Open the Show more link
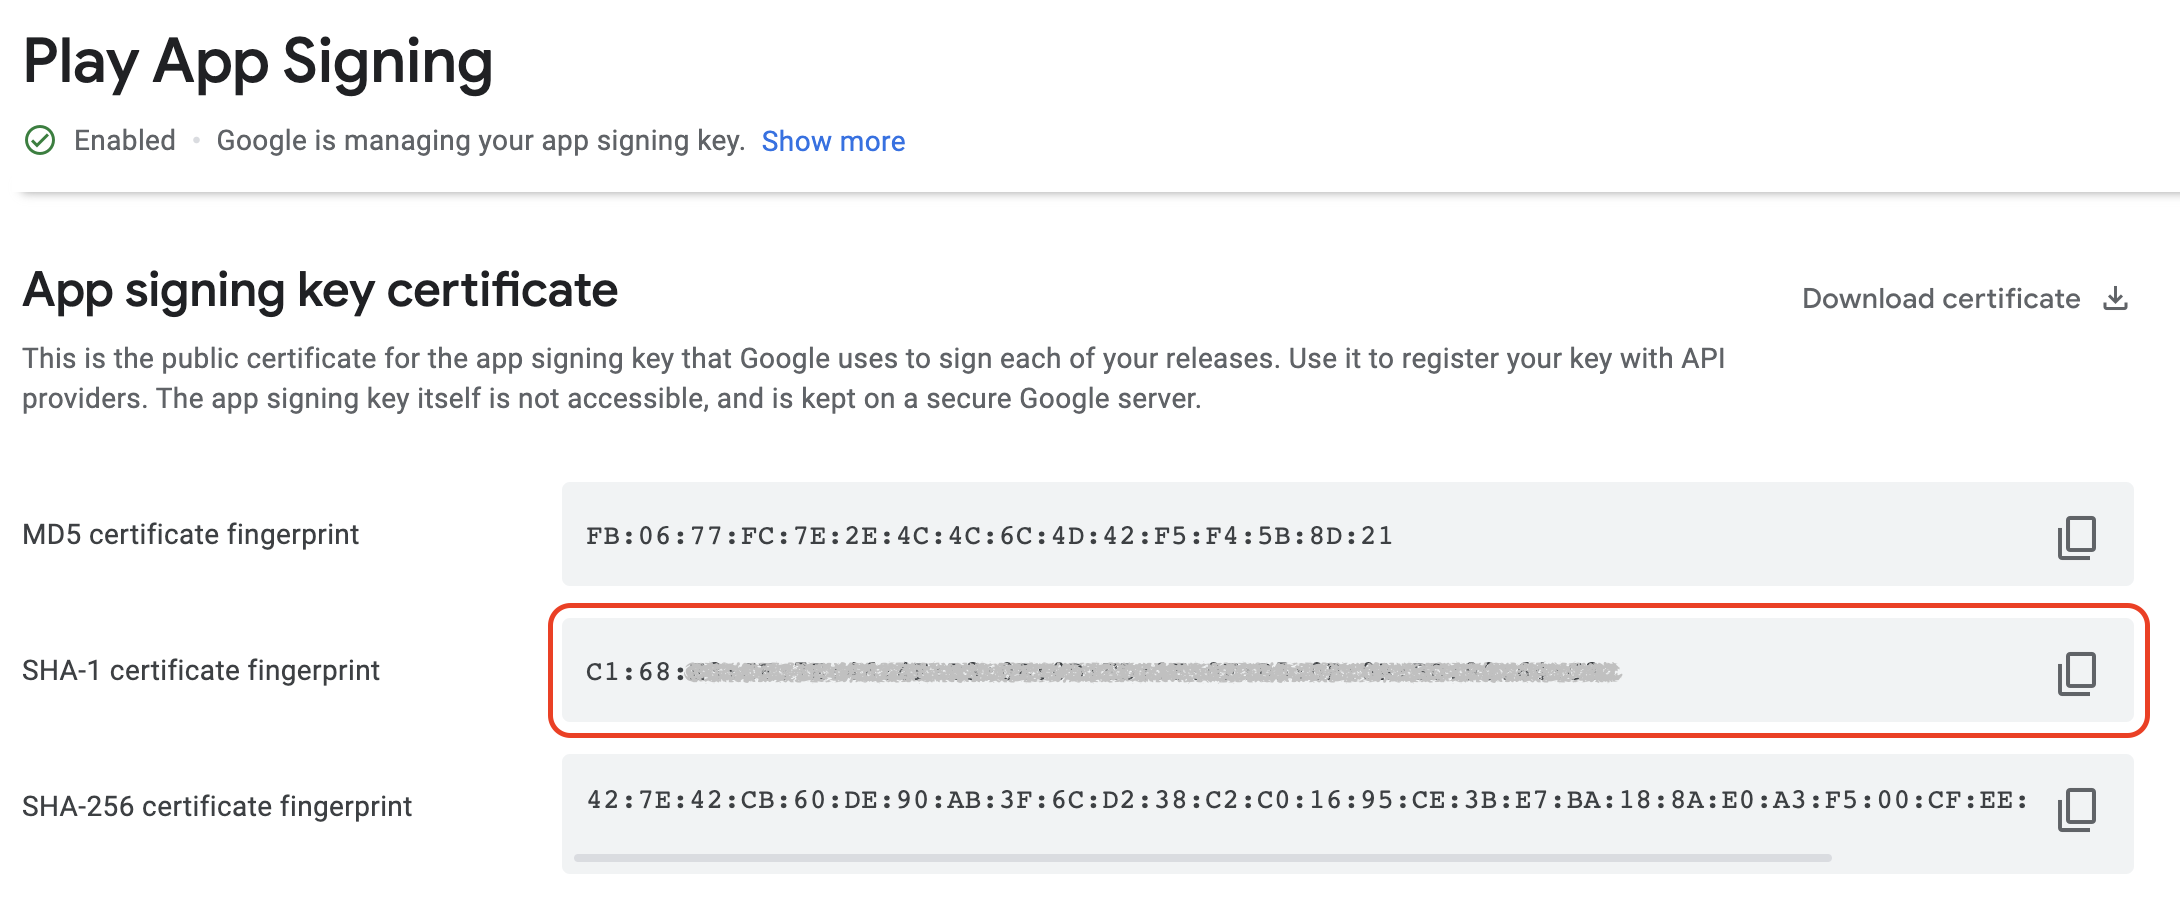2180x920 pixels. tap(833, 141)
